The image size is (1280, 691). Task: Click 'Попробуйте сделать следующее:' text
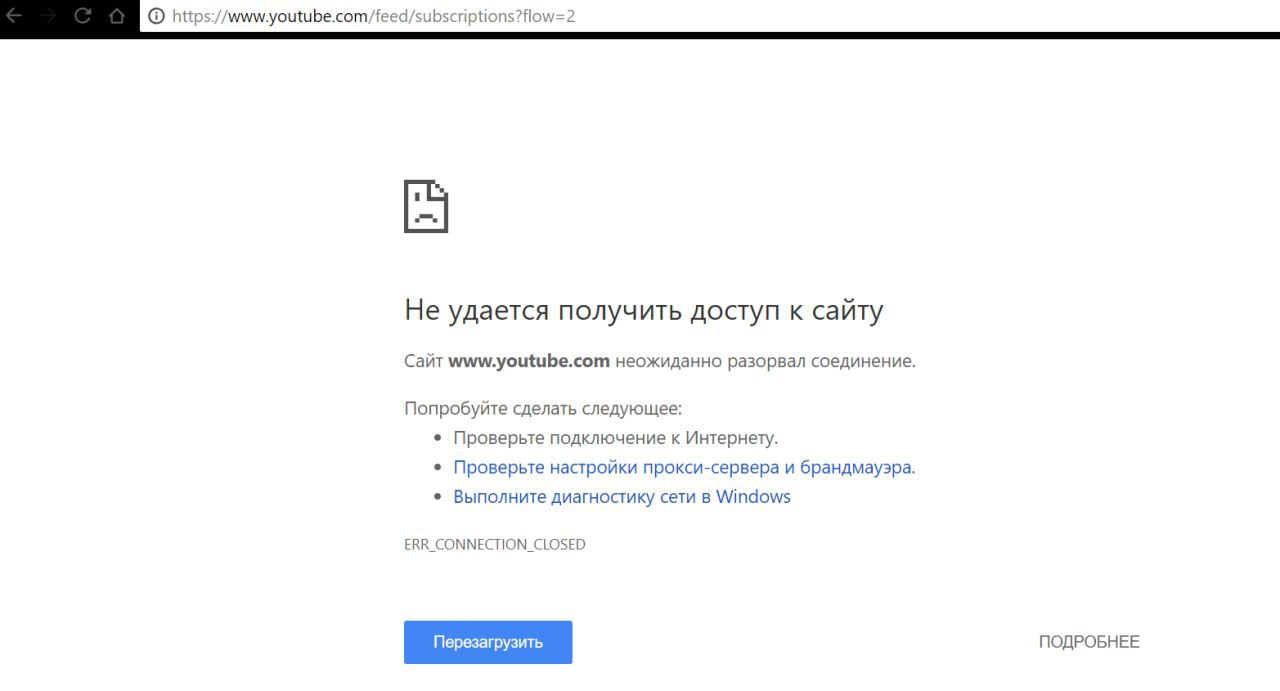click(543, 408)
